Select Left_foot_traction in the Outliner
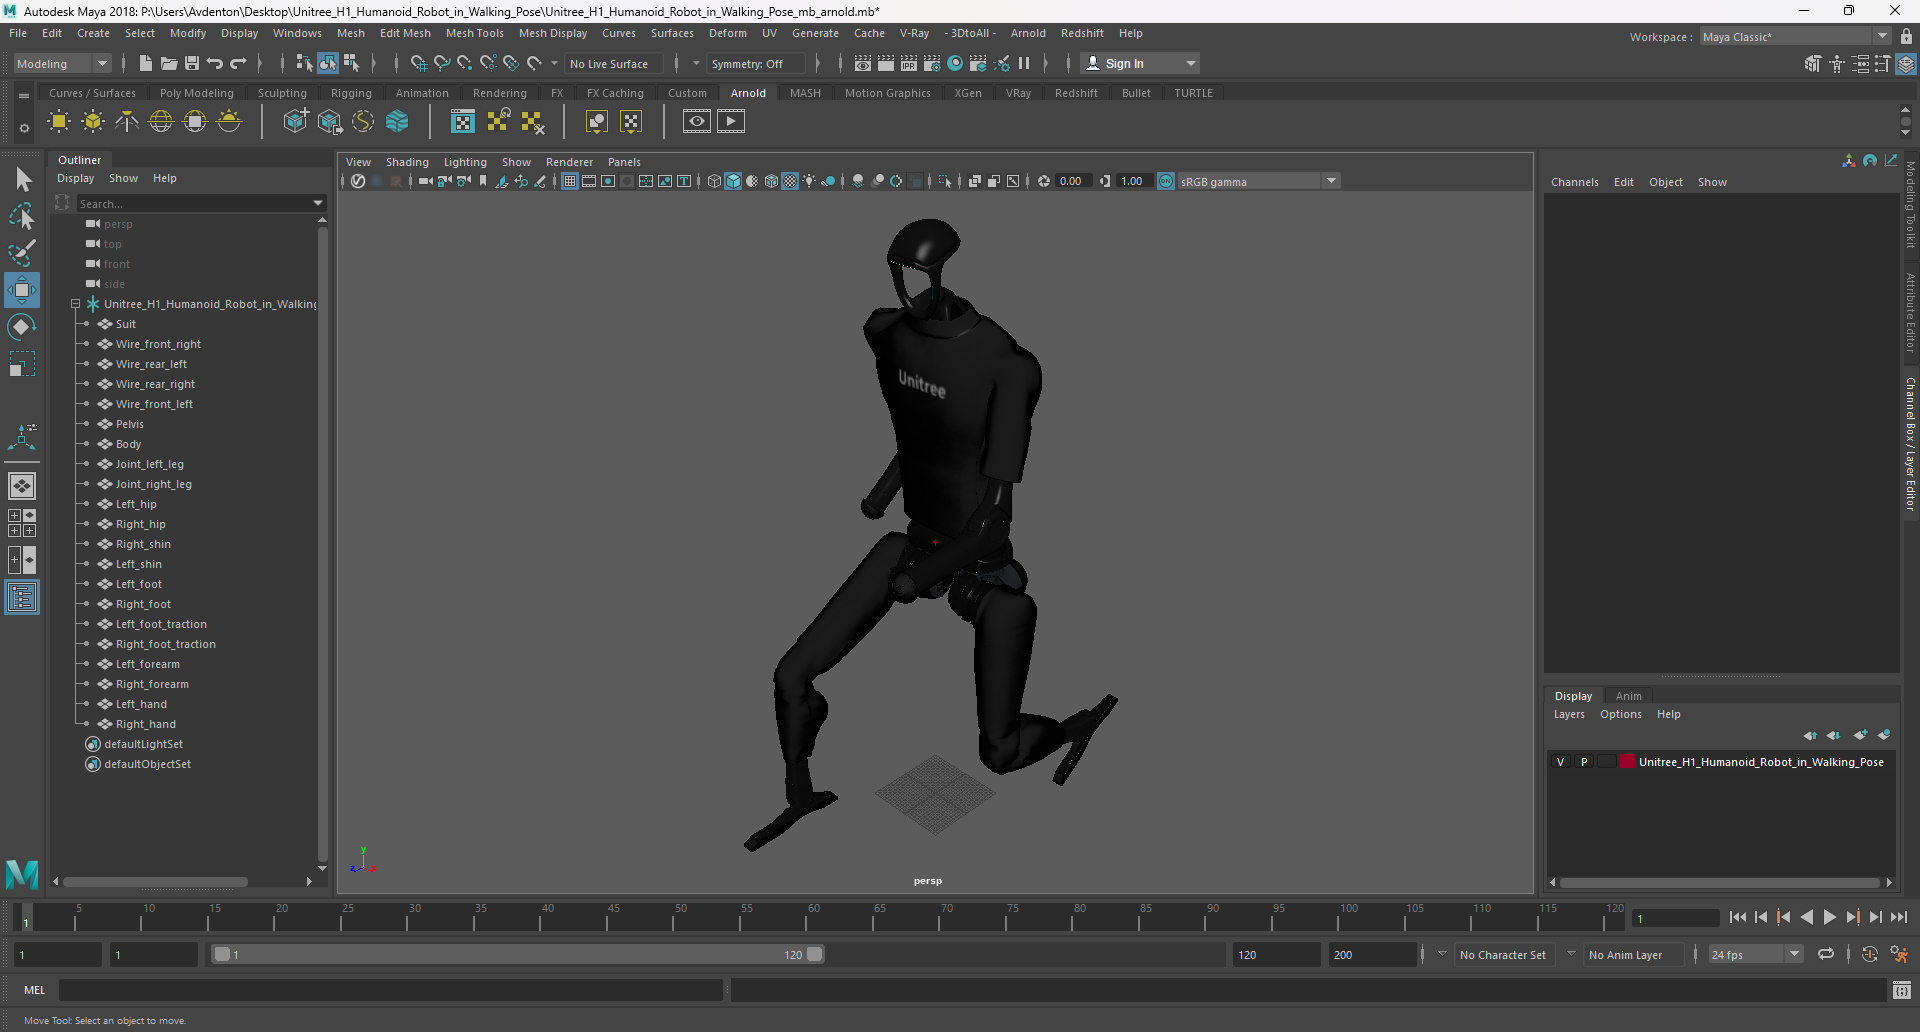Screen dimensions: 1920x1032 pos(160,624)
